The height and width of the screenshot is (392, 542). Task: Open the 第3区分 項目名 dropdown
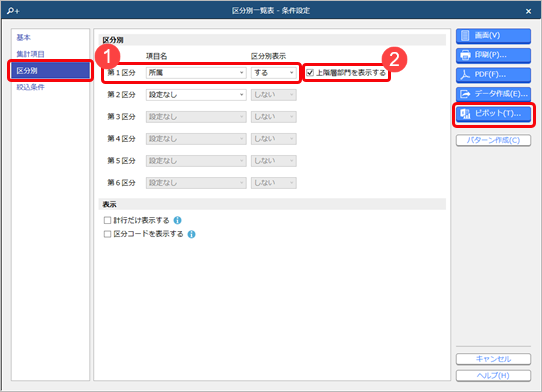(196, 117)
